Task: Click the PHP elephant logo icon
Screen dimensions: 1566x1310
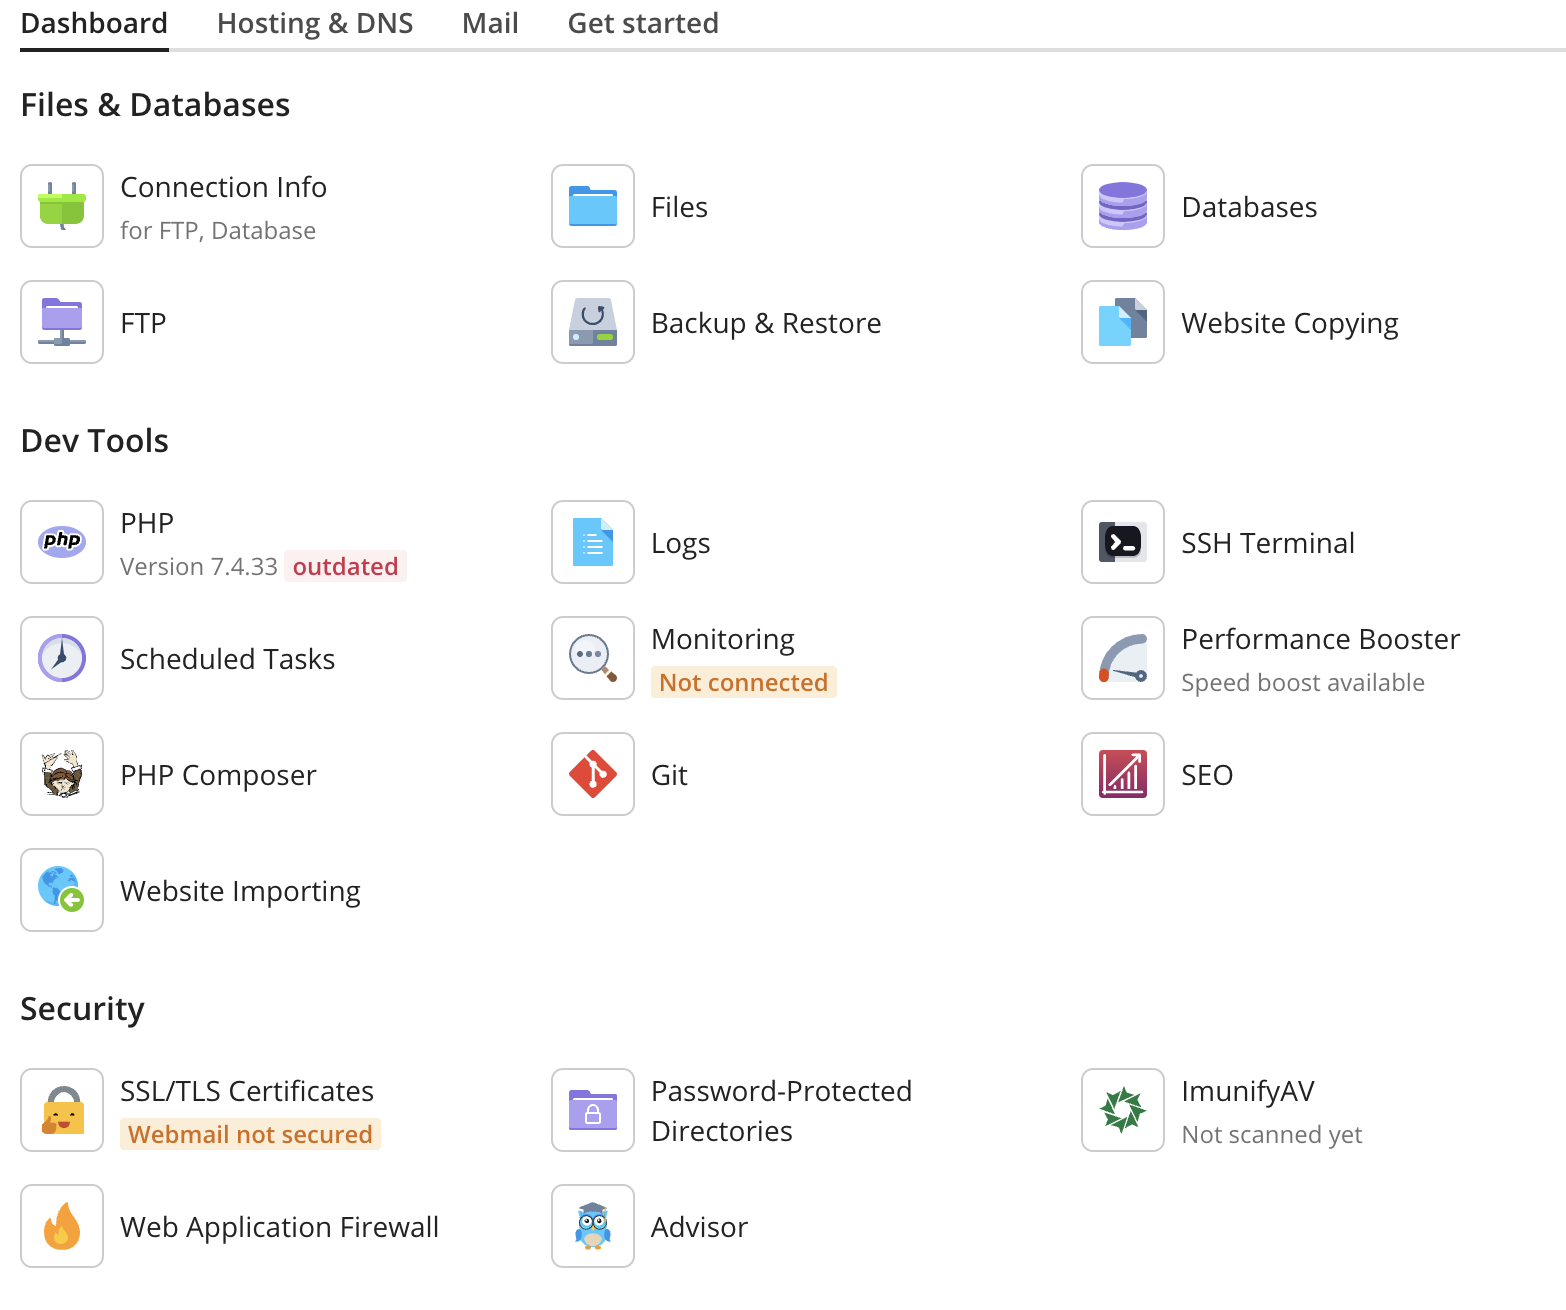Action: (x=62, y=542)
